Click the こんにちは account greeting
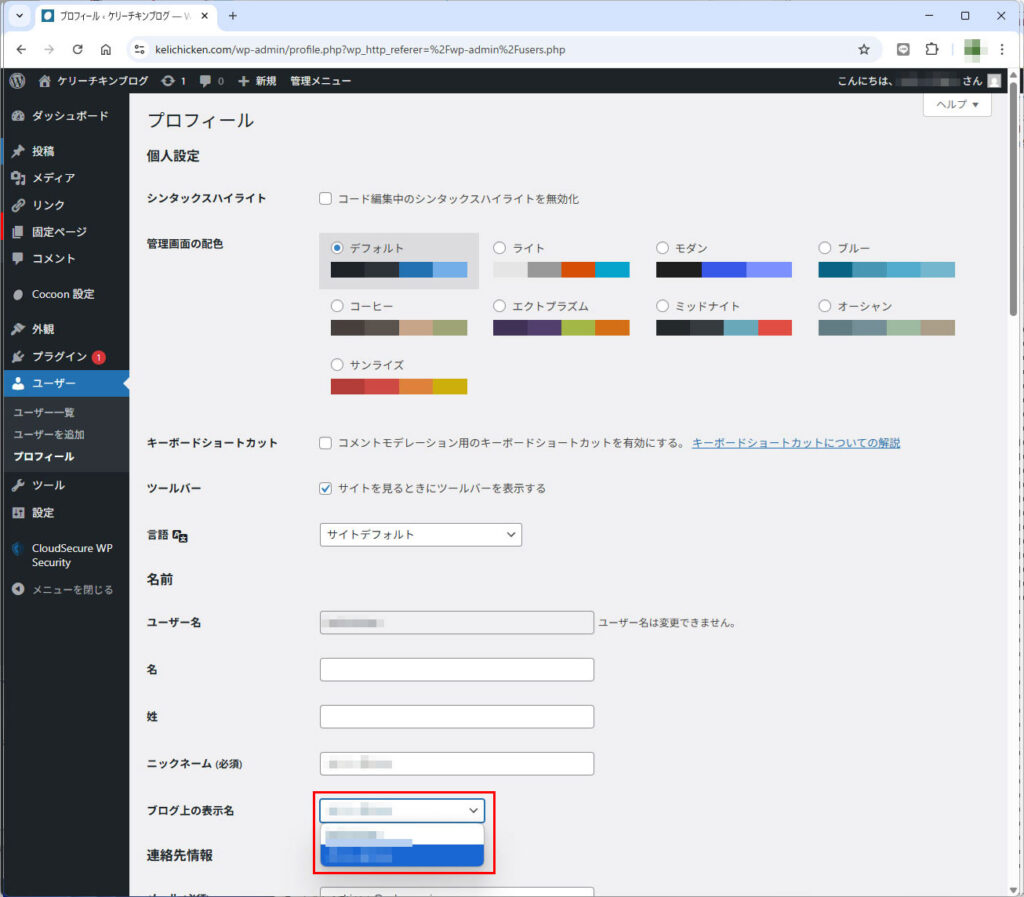This screenshot has height=897, width=1024. click(x=919, y=81)
